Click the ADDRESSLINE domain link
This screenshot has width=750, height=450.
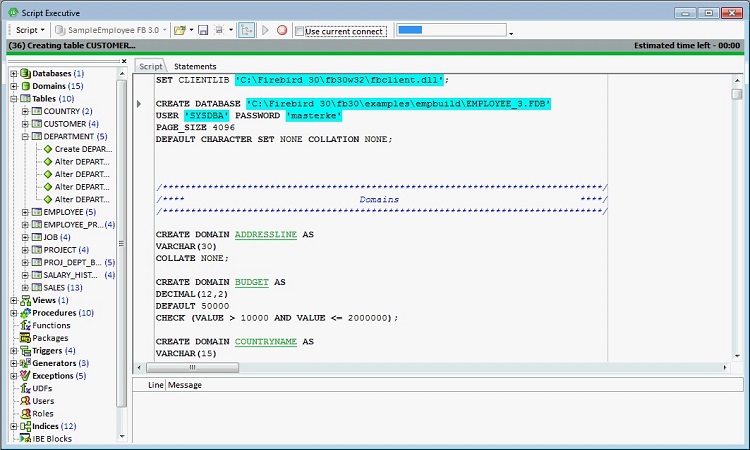coord(267,234)
